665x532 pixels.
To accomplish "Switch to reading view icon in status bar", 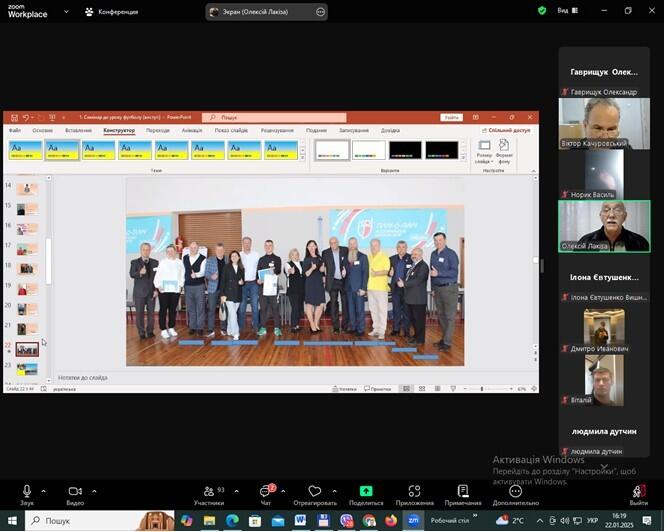I will tap(437, 389).
